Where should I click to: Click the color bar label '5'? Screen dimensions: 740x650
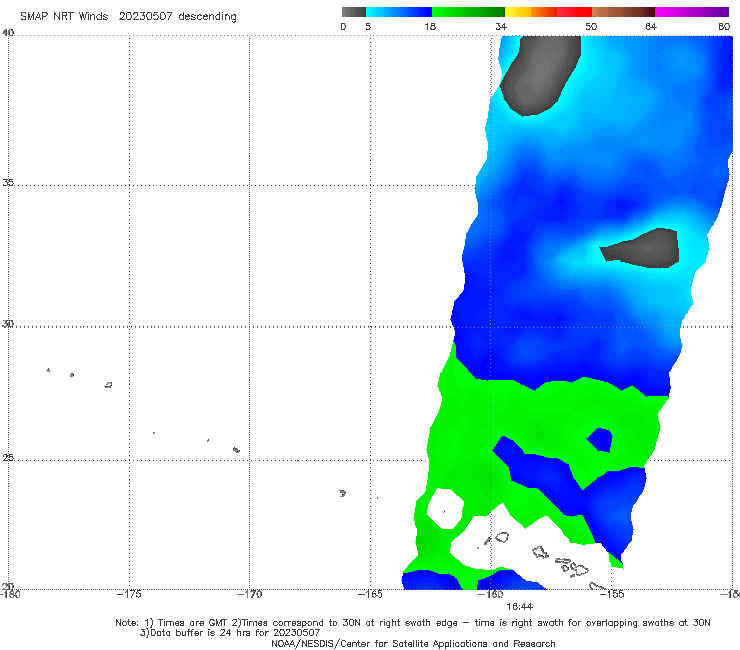tap(368, 26)
